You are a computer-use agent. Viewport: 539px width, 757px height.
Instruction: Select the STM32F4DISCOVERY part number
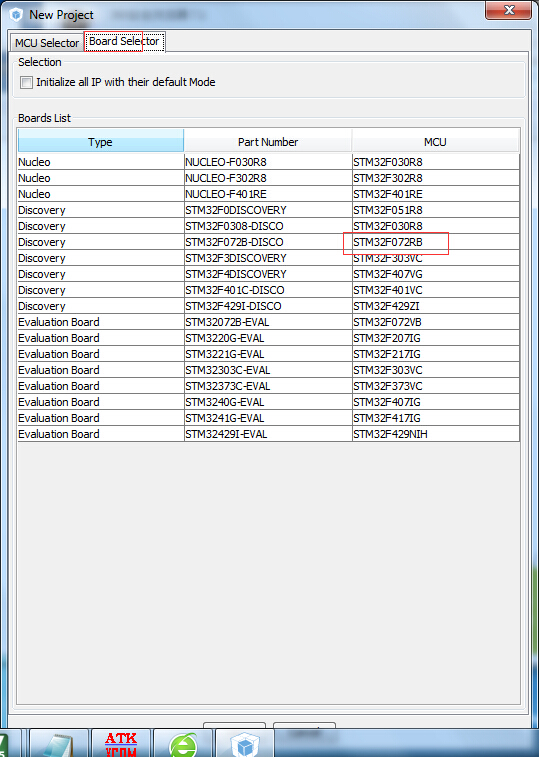tap(268, 274)
